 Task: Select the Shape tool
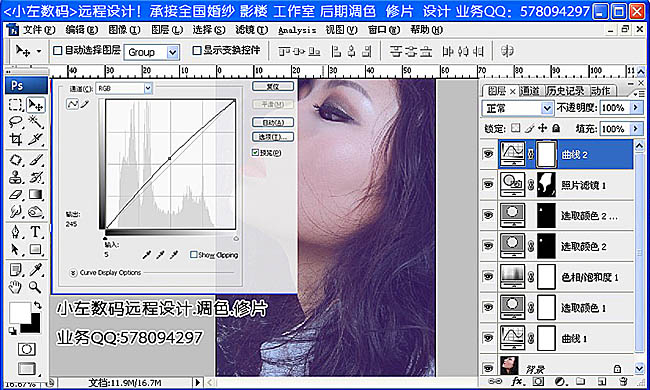coord(36,249)
